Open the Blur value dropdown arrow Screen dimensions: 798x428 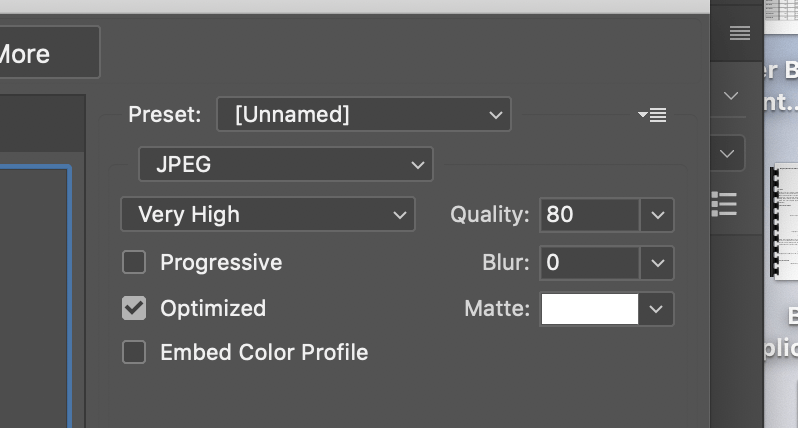656,263
